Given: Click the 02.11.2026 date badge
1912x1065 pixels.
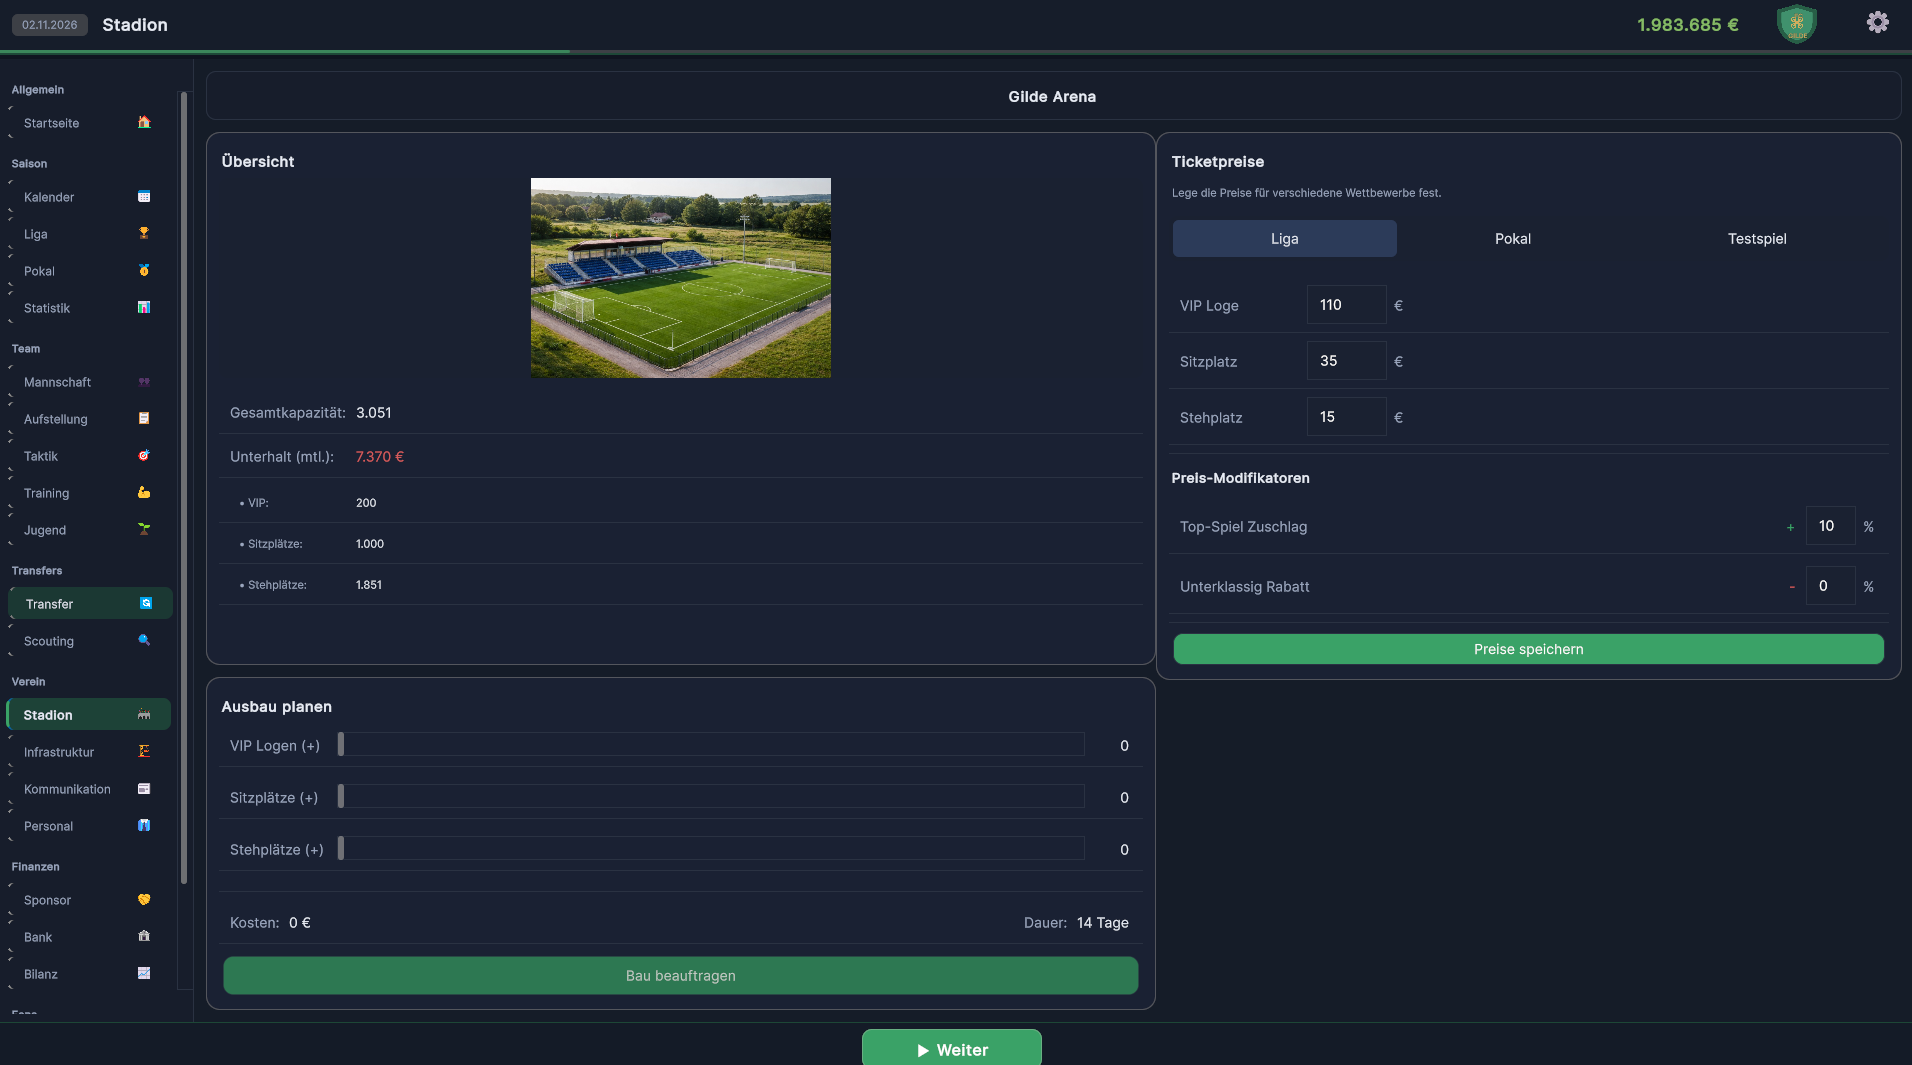Looking at the screenshot, I should pos(49,25).
